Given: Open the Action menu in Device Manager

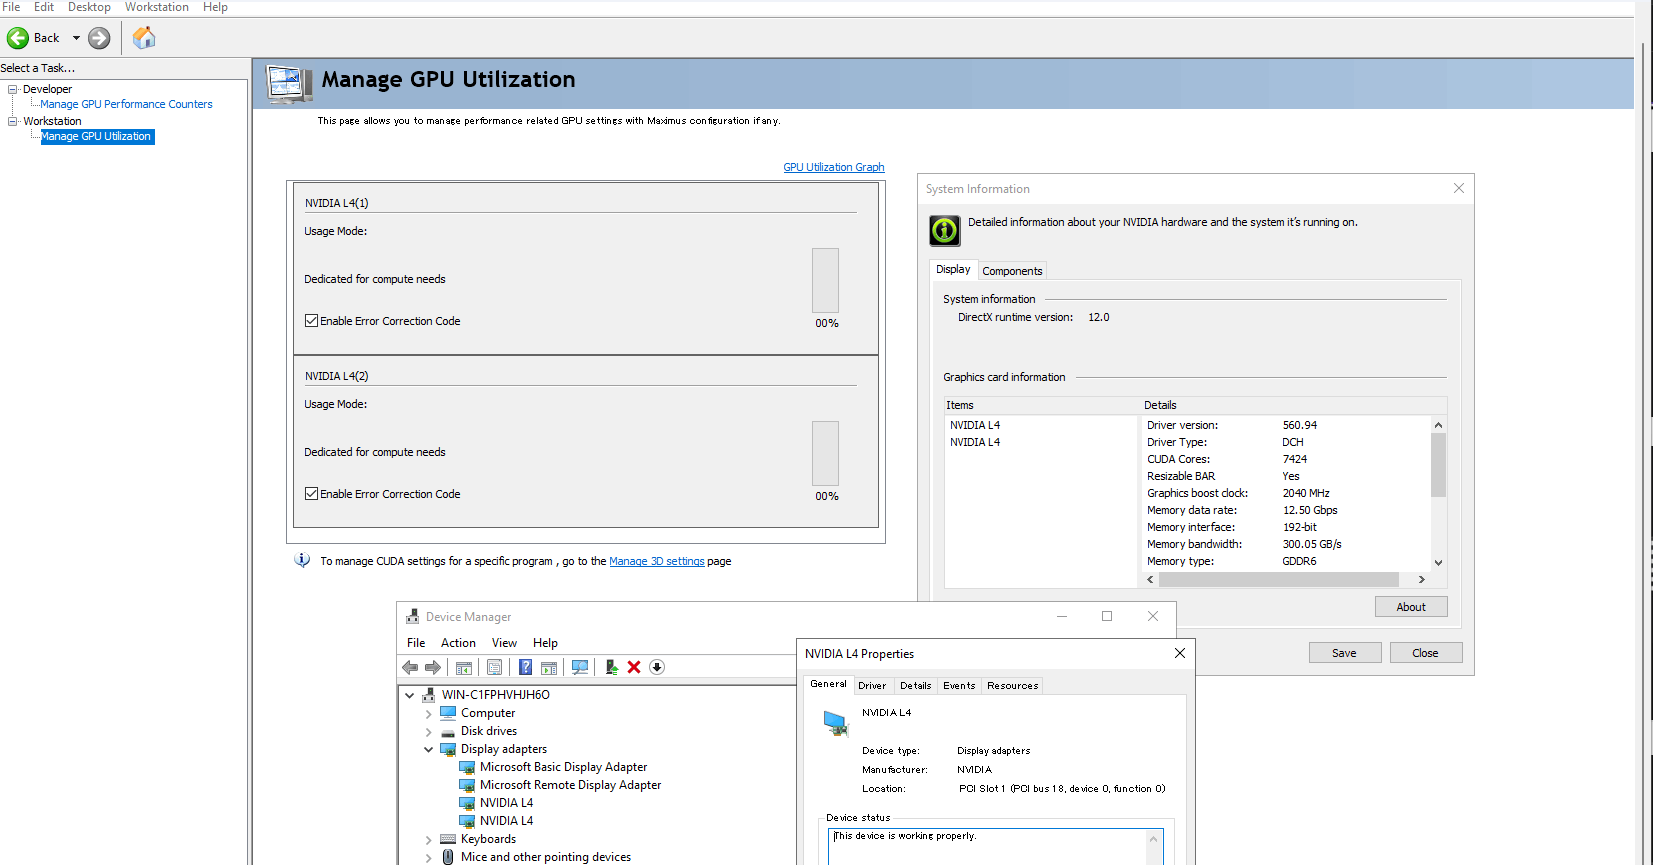Looking at the screenshot, I should (458, 643).
